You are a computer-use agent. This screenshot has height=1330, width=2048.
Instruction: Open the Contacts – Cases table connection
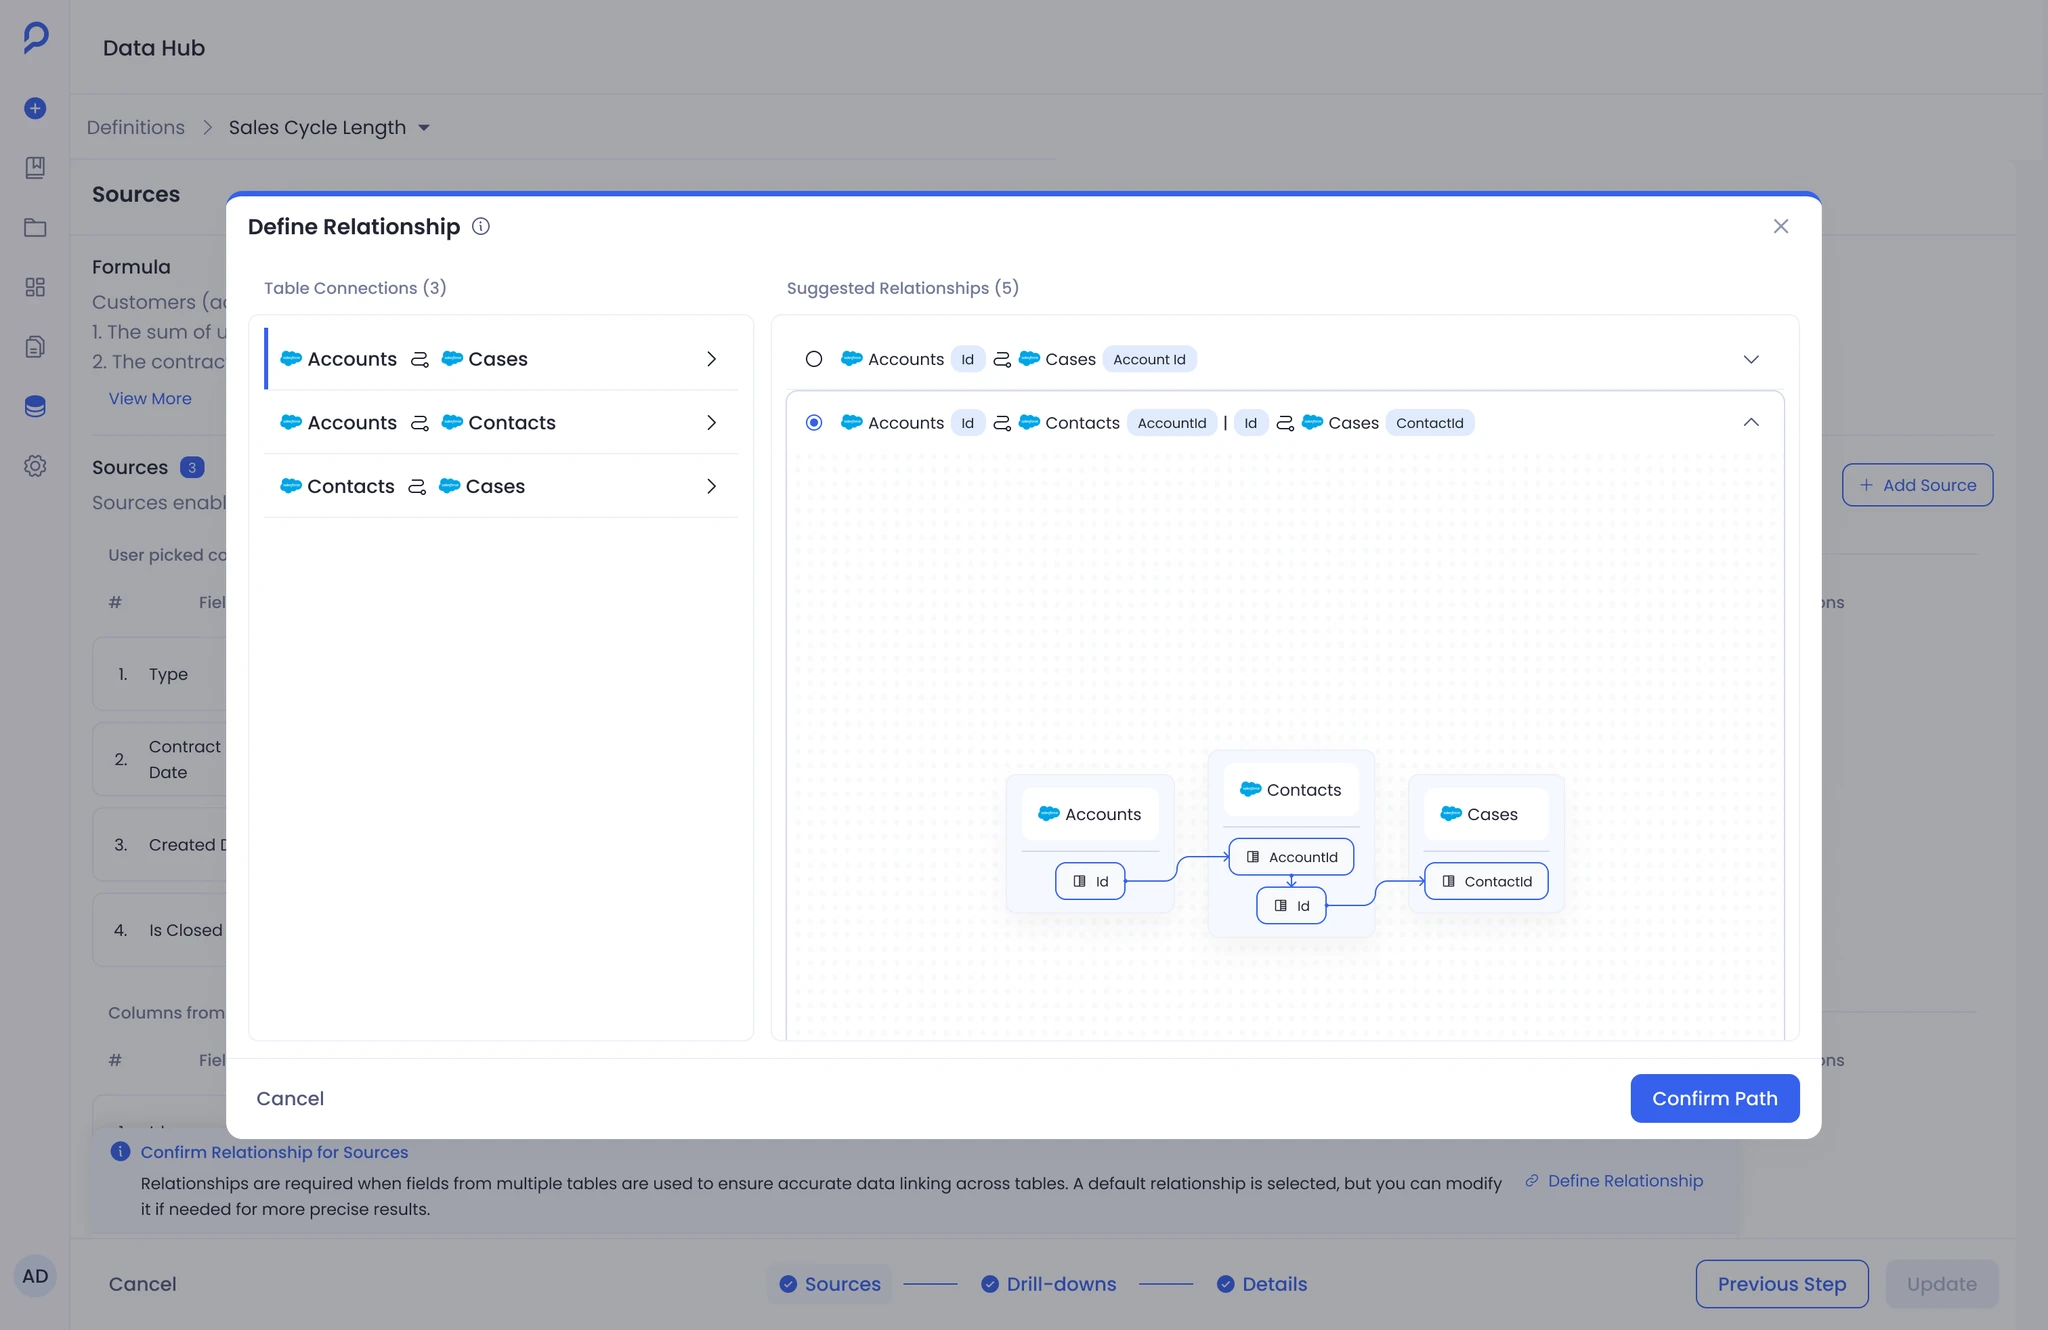[501, 486]
